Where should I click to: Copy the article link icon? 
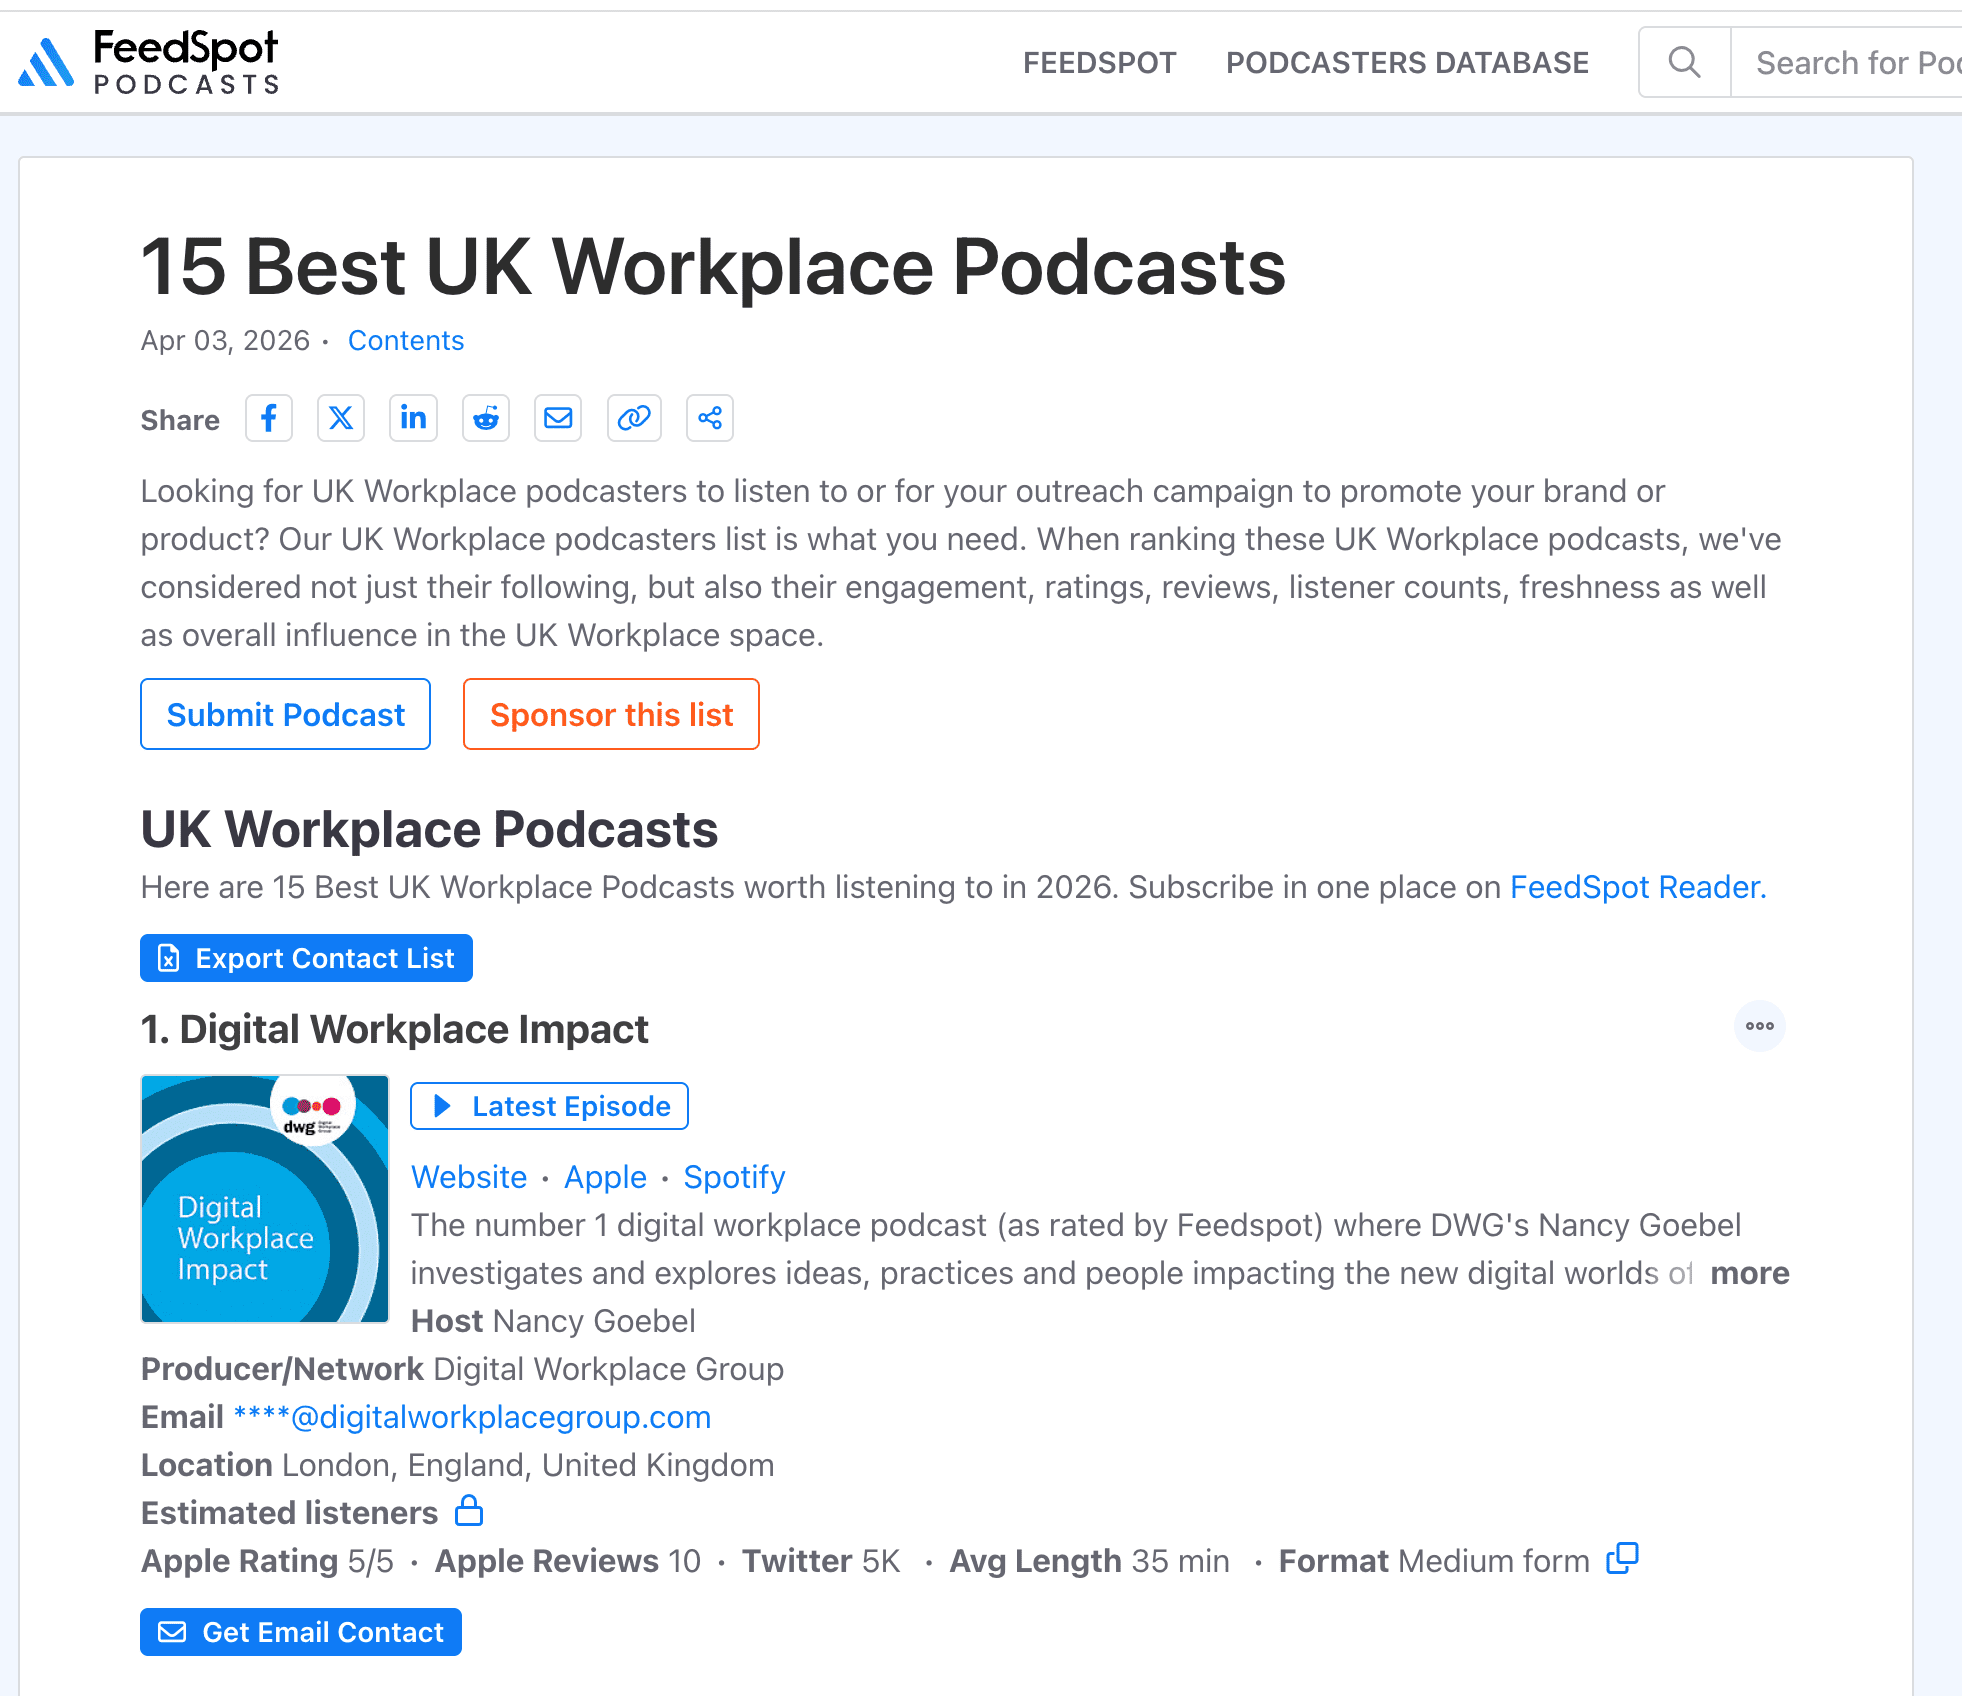pyautogui.click(x=634, y=418)
